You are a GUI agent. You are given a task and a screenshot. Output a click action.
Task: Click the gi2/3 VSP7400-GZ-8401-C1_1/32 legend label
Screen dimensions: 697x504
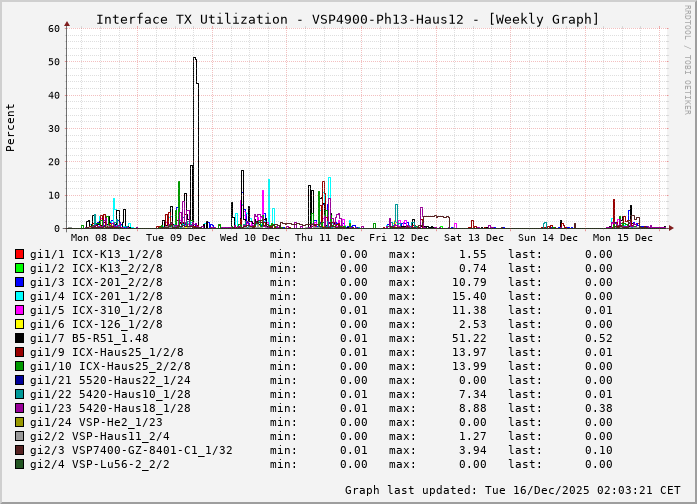131,450
